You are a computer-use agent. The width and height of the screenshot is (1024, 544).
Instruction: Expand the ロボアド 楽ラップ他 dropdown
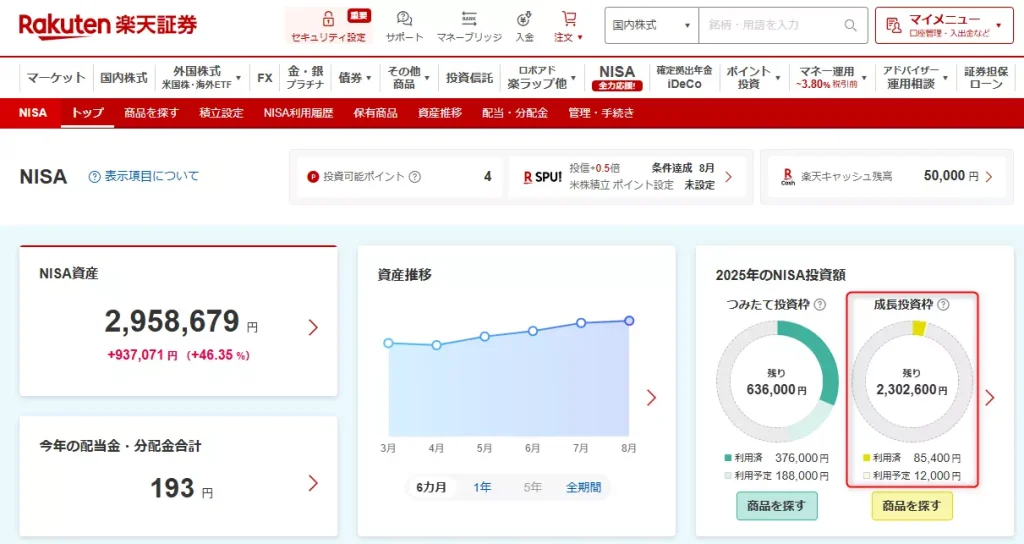tap(573, 78)
